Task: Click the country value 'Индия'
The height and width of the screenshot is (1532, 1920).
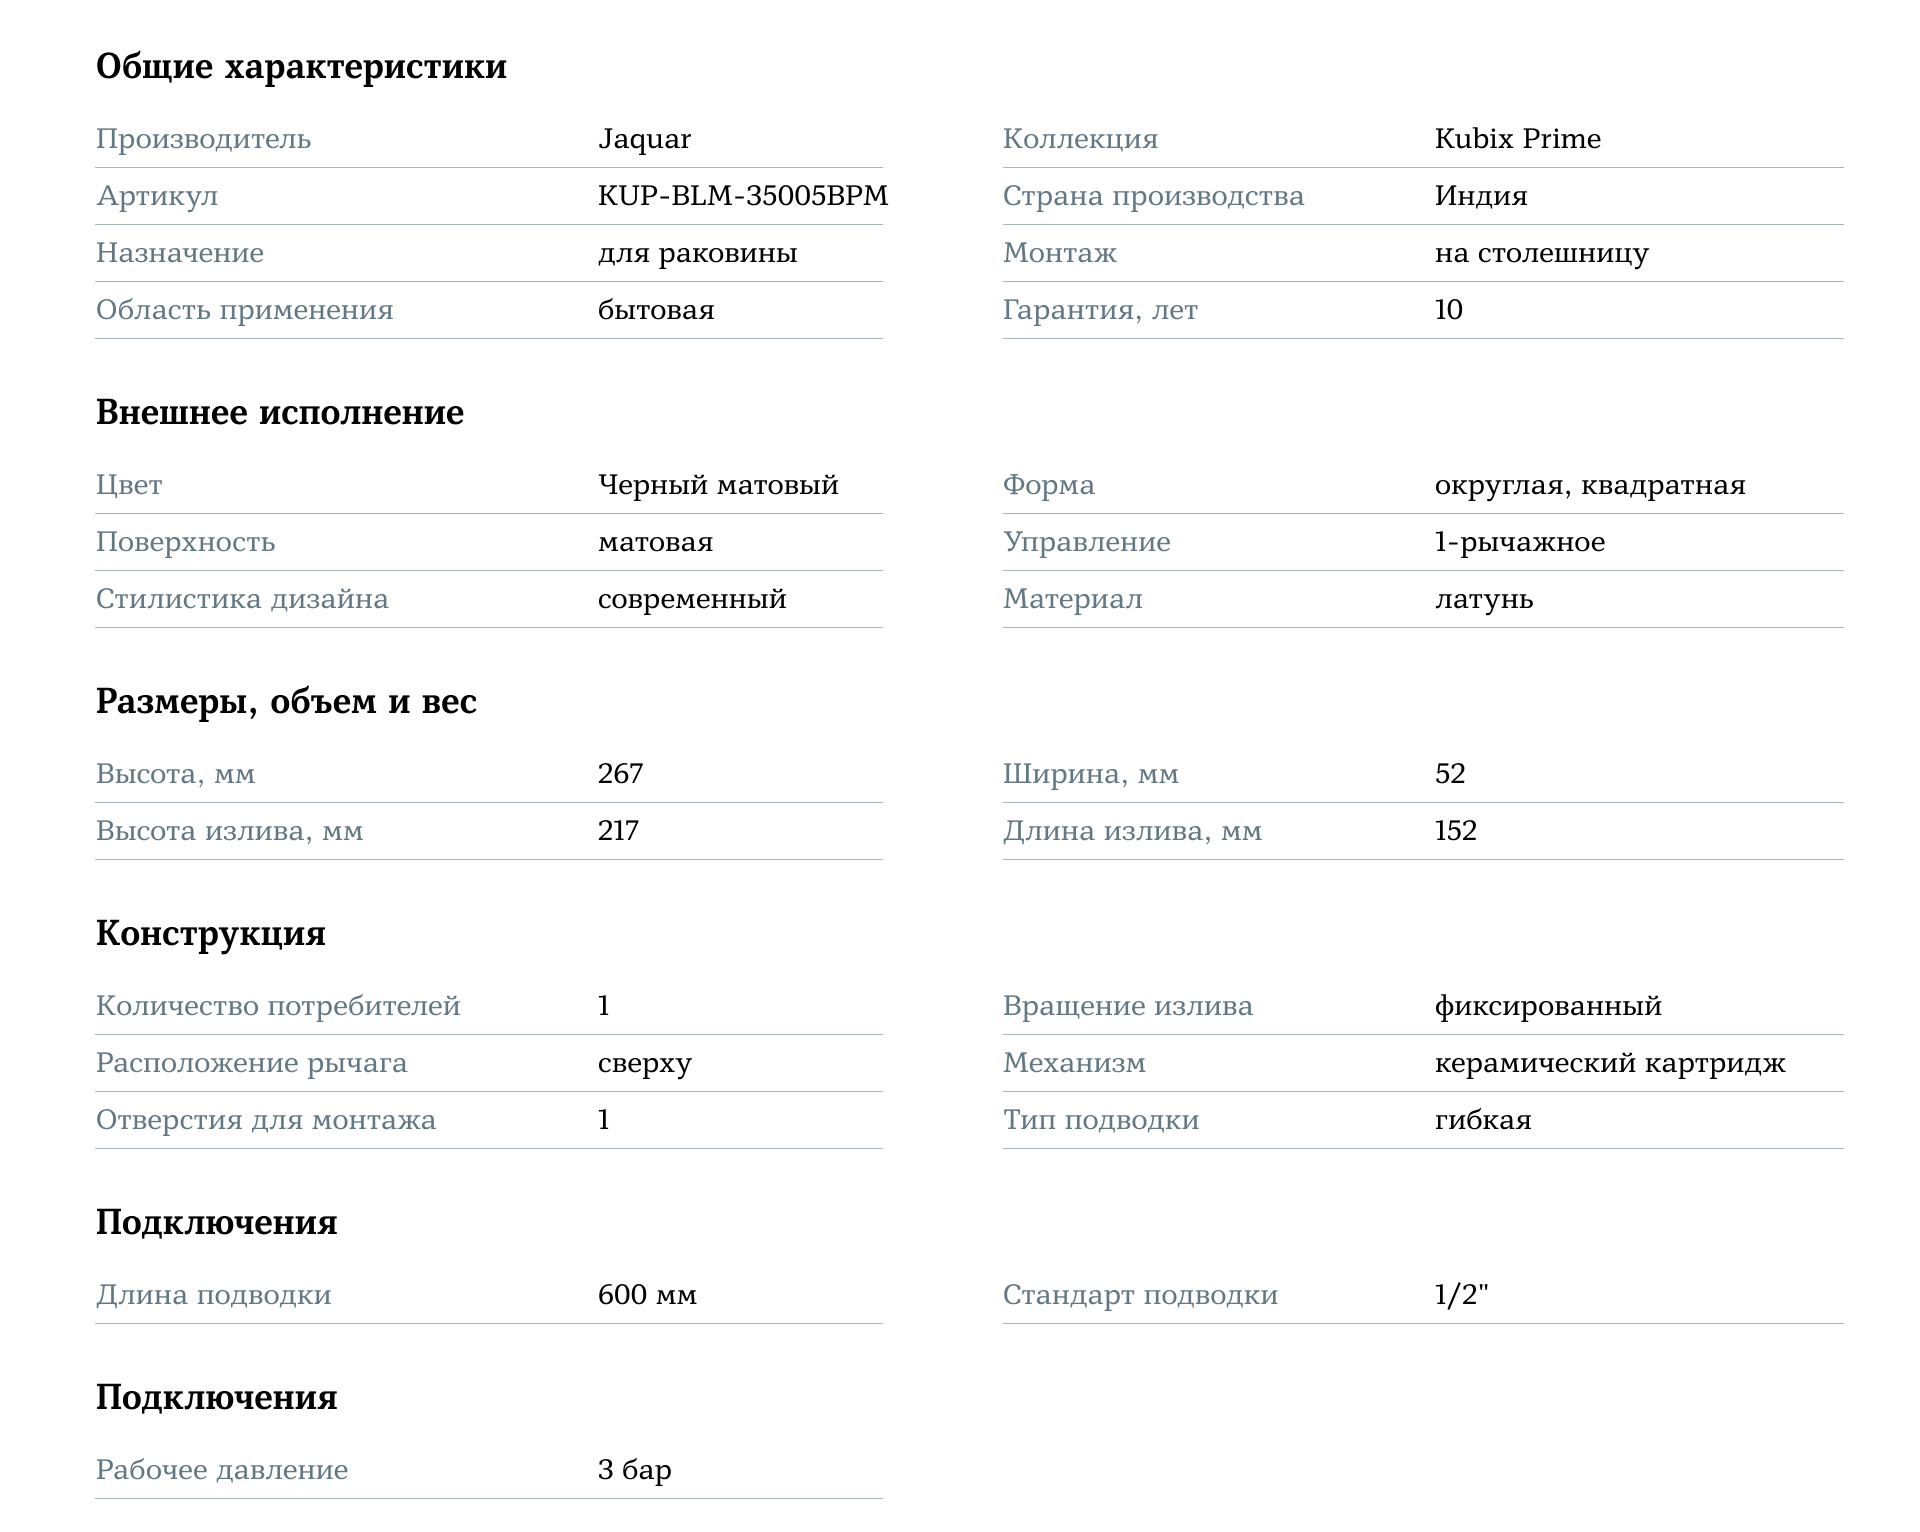Action: tap(1481, 196)
